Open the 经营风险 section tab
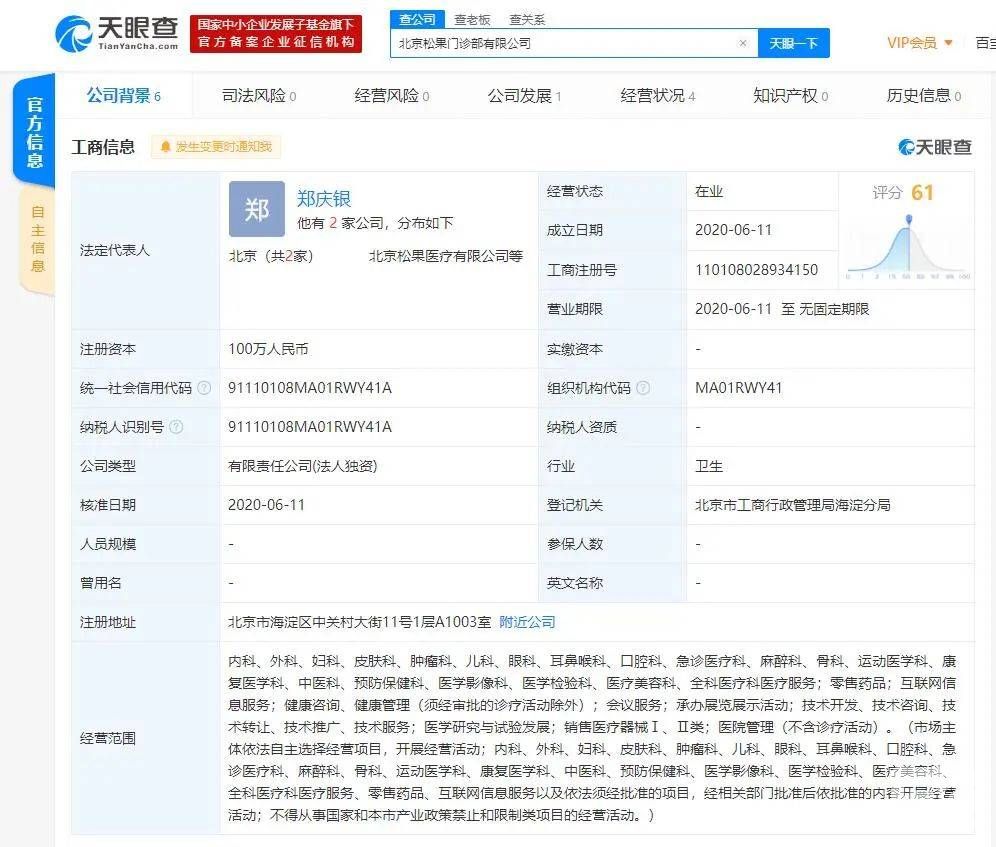This screenshot has width=996, height=847. [x=391, y=96]
